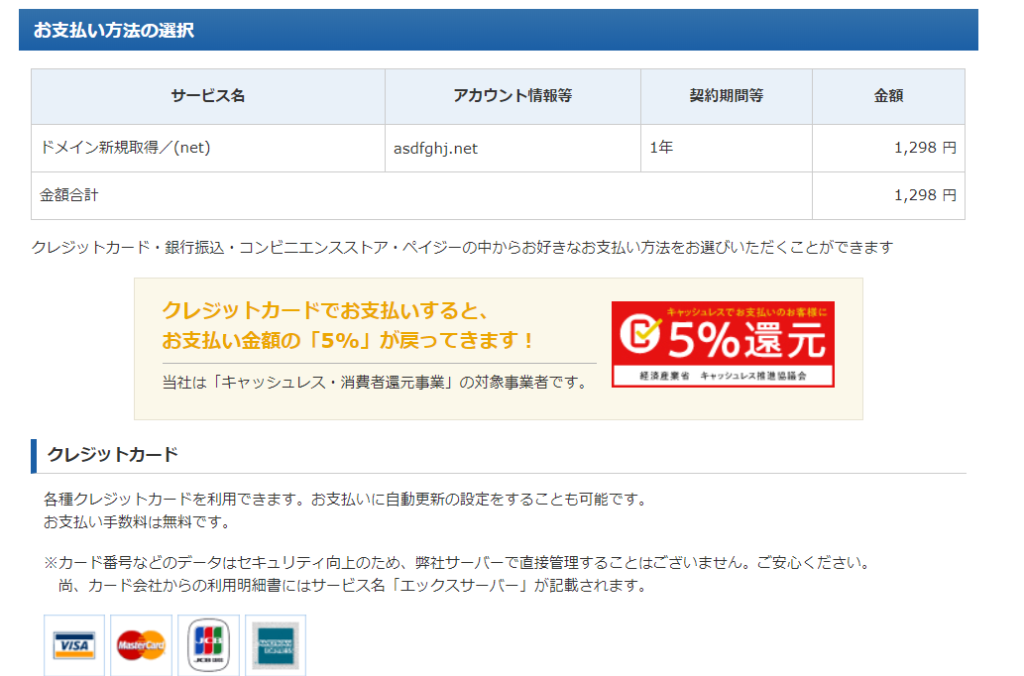Click the JCB card logo

tap(208, 645)
